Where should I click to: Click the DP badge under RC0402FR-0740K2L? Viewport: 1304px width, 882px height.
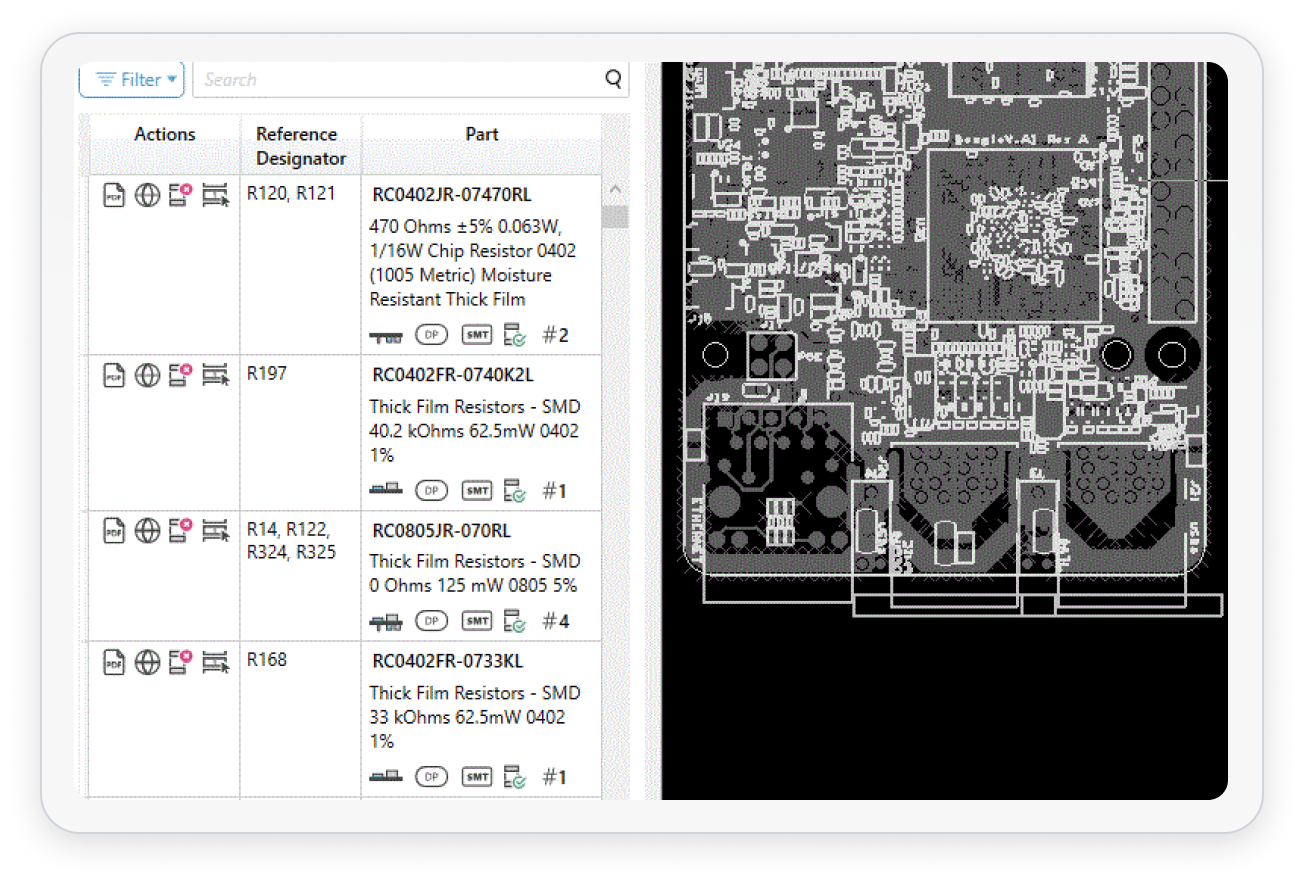[x=432, y=490]
